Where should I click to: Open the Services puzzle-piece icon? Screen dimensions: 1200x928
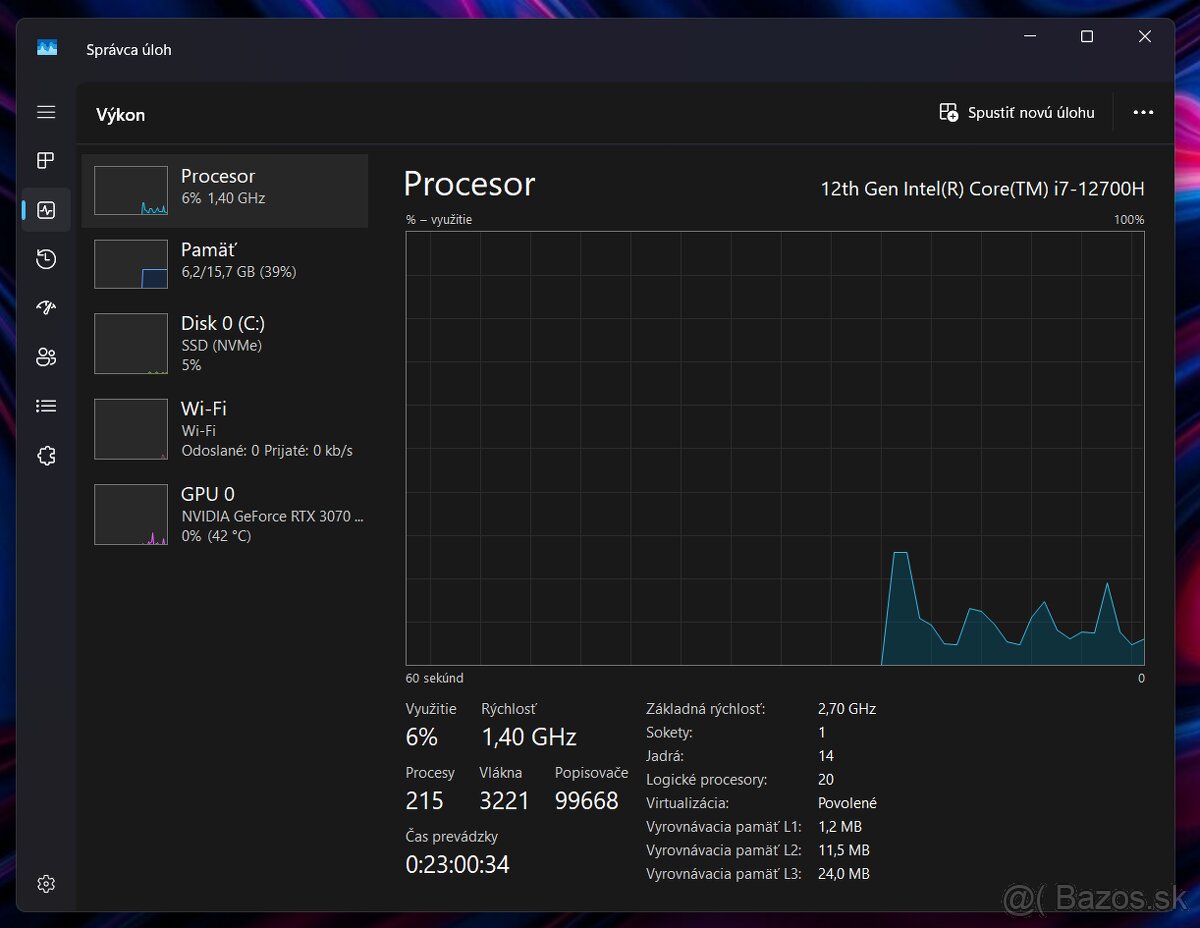(46, 455)
